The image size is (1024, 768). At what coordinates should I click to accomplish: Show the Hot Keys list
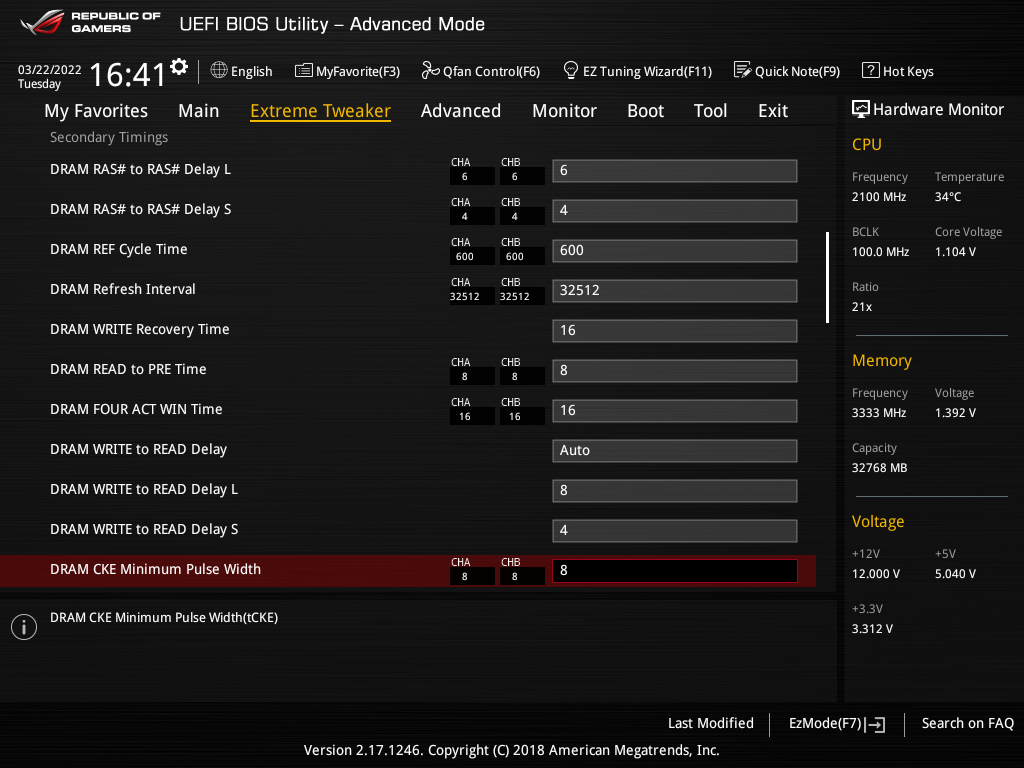[x=898, y=71]
